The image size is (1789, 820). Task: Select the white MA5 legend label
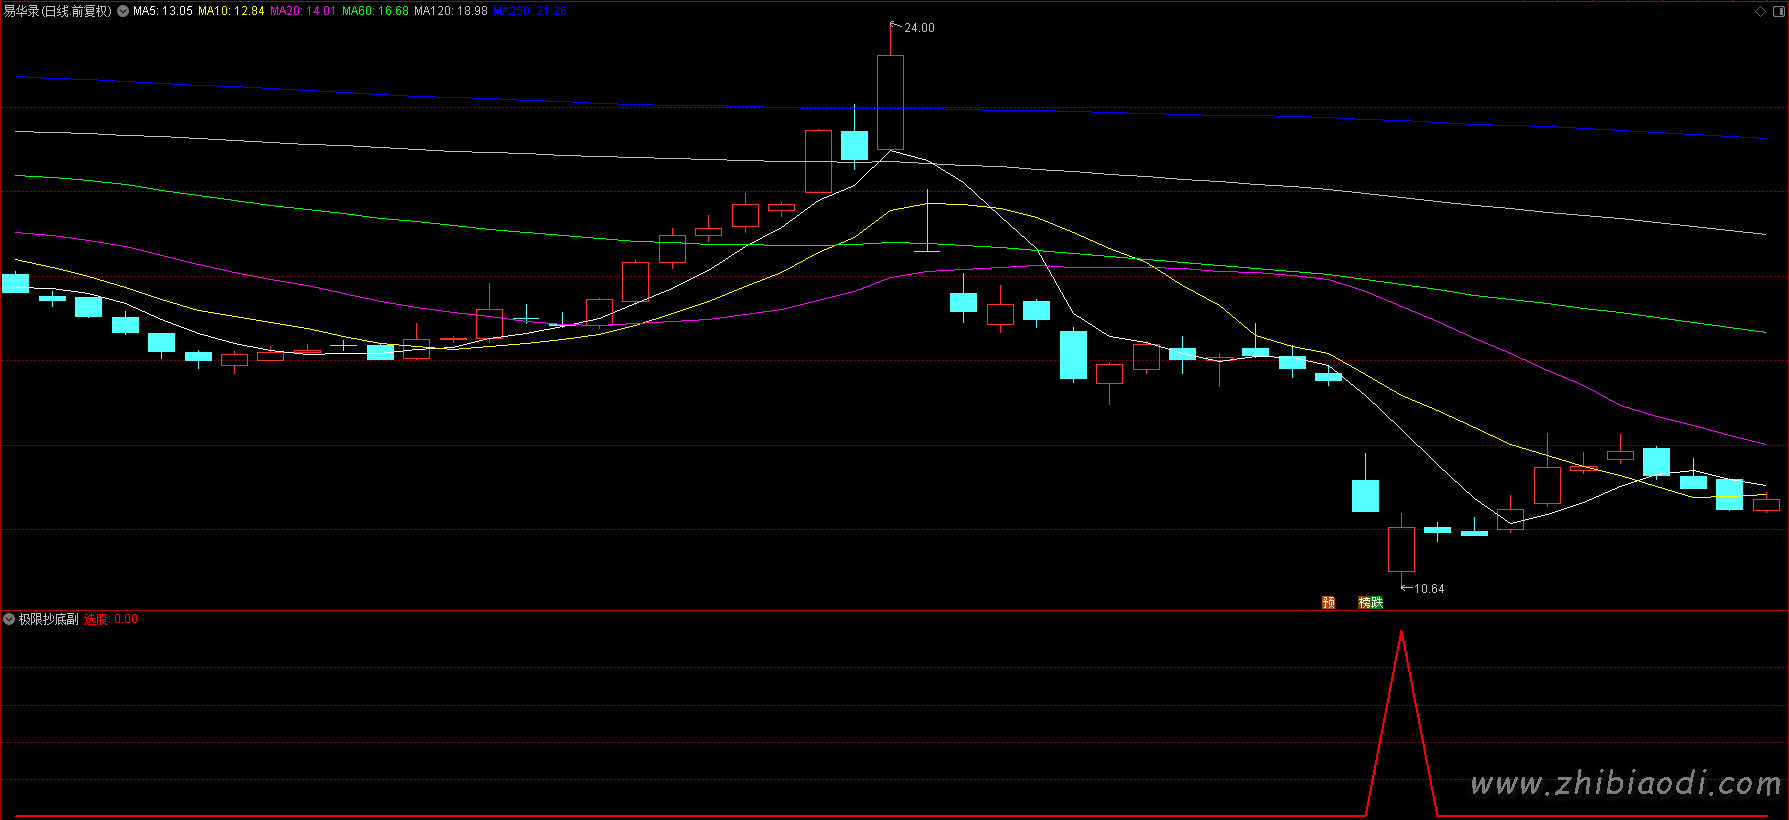point(162,11)
